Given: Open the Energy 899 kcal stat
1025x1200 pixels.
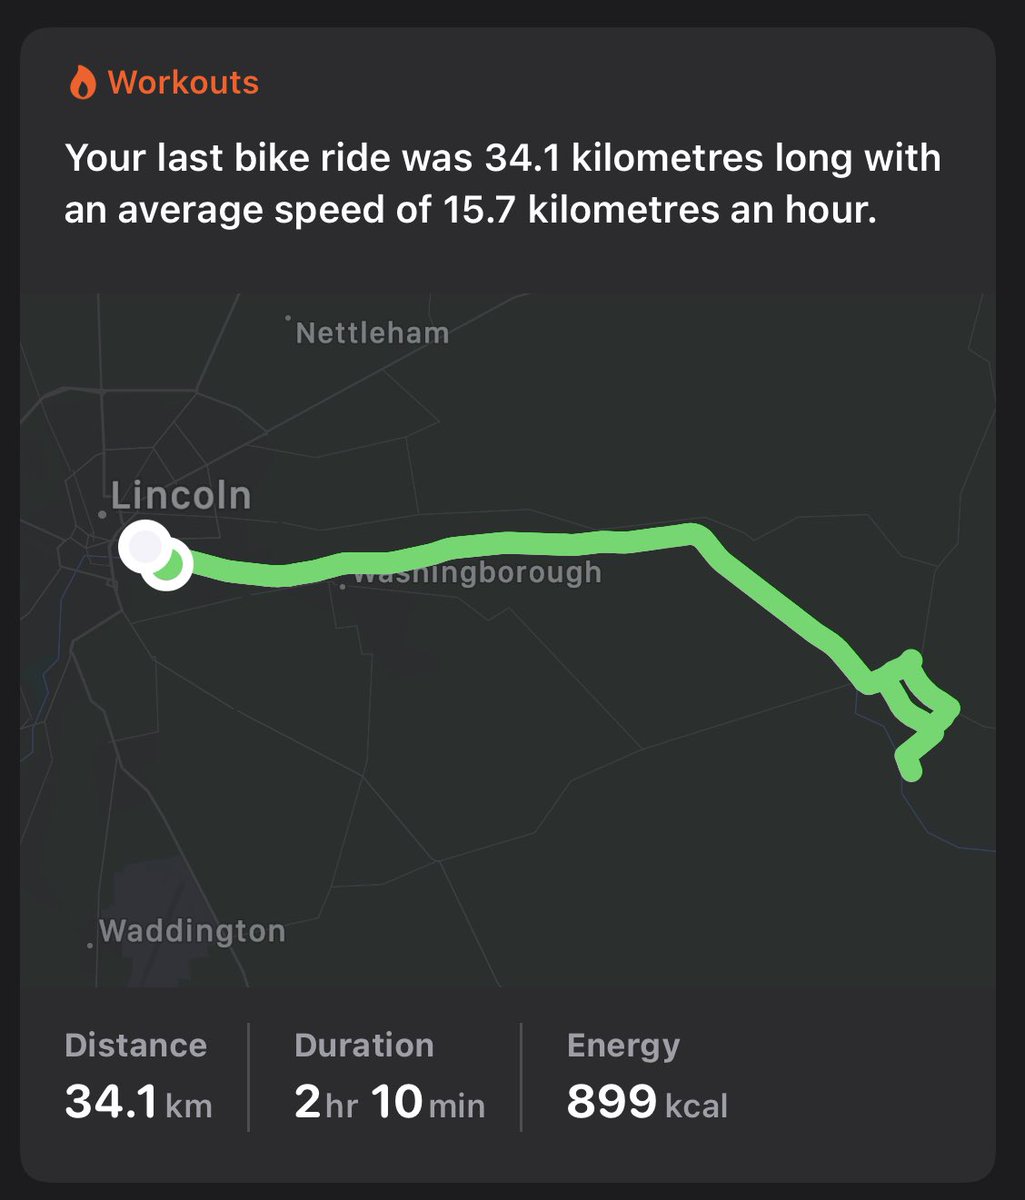Looking at the screenshot, I should point(647,1102).
